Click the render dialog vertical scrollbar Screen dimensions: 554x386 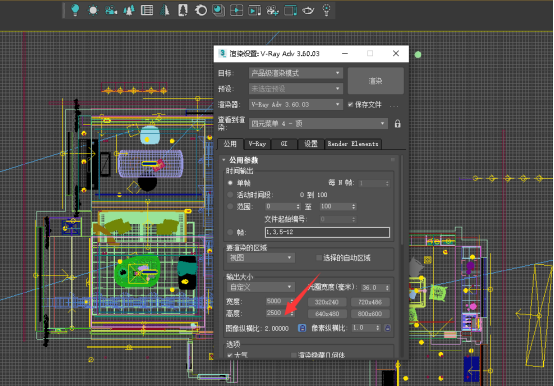click(402, 200)
